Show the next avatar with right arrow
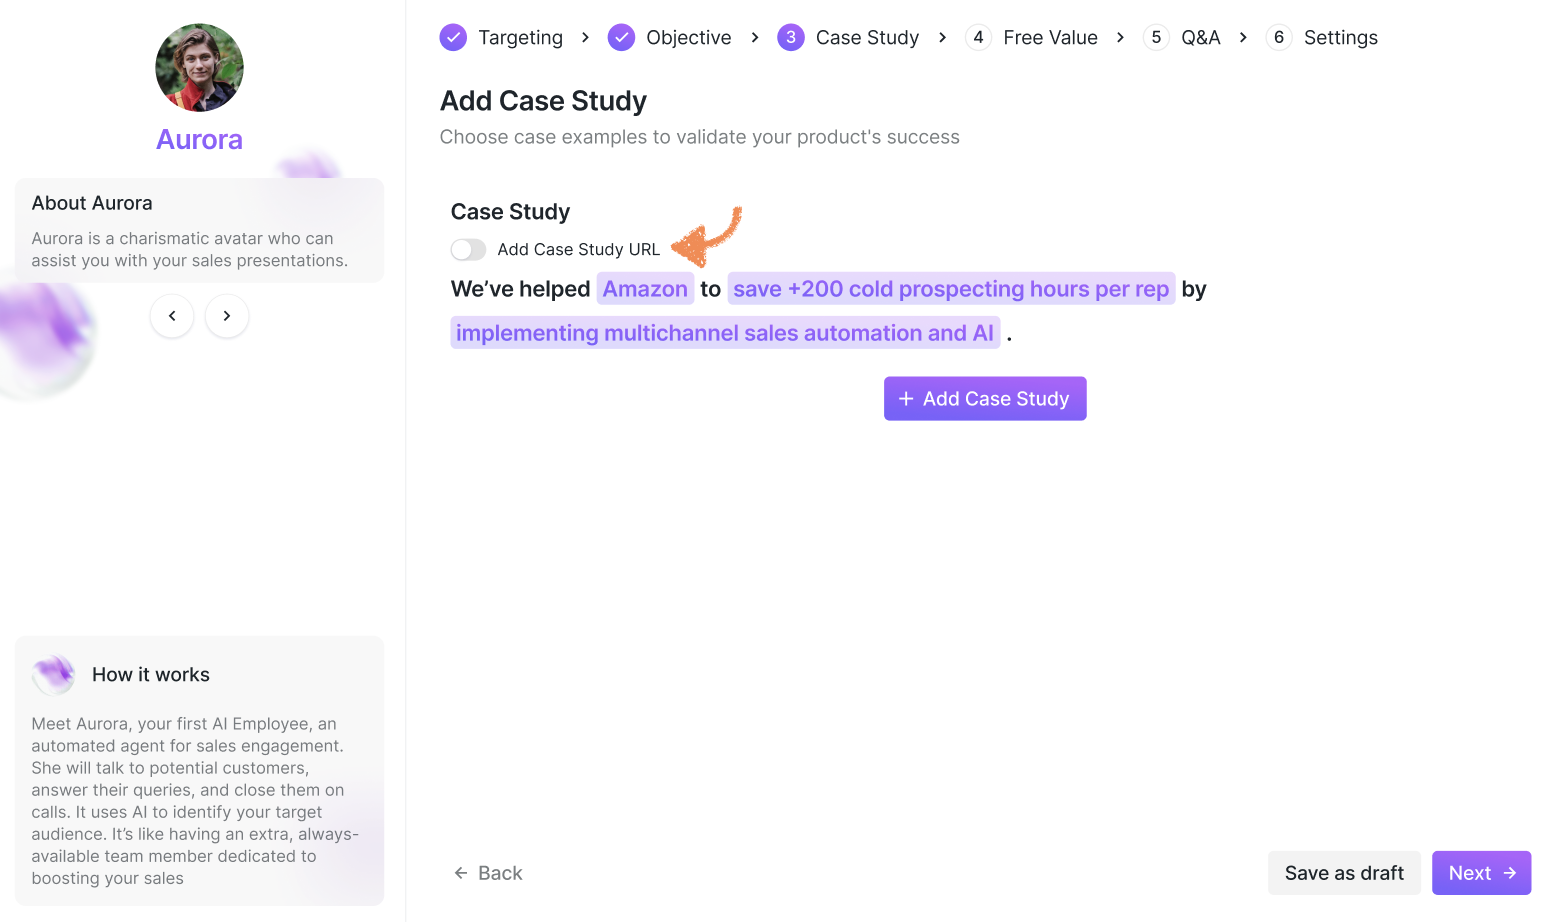This screenshot has width=1558, height=922. click(227, 316)
